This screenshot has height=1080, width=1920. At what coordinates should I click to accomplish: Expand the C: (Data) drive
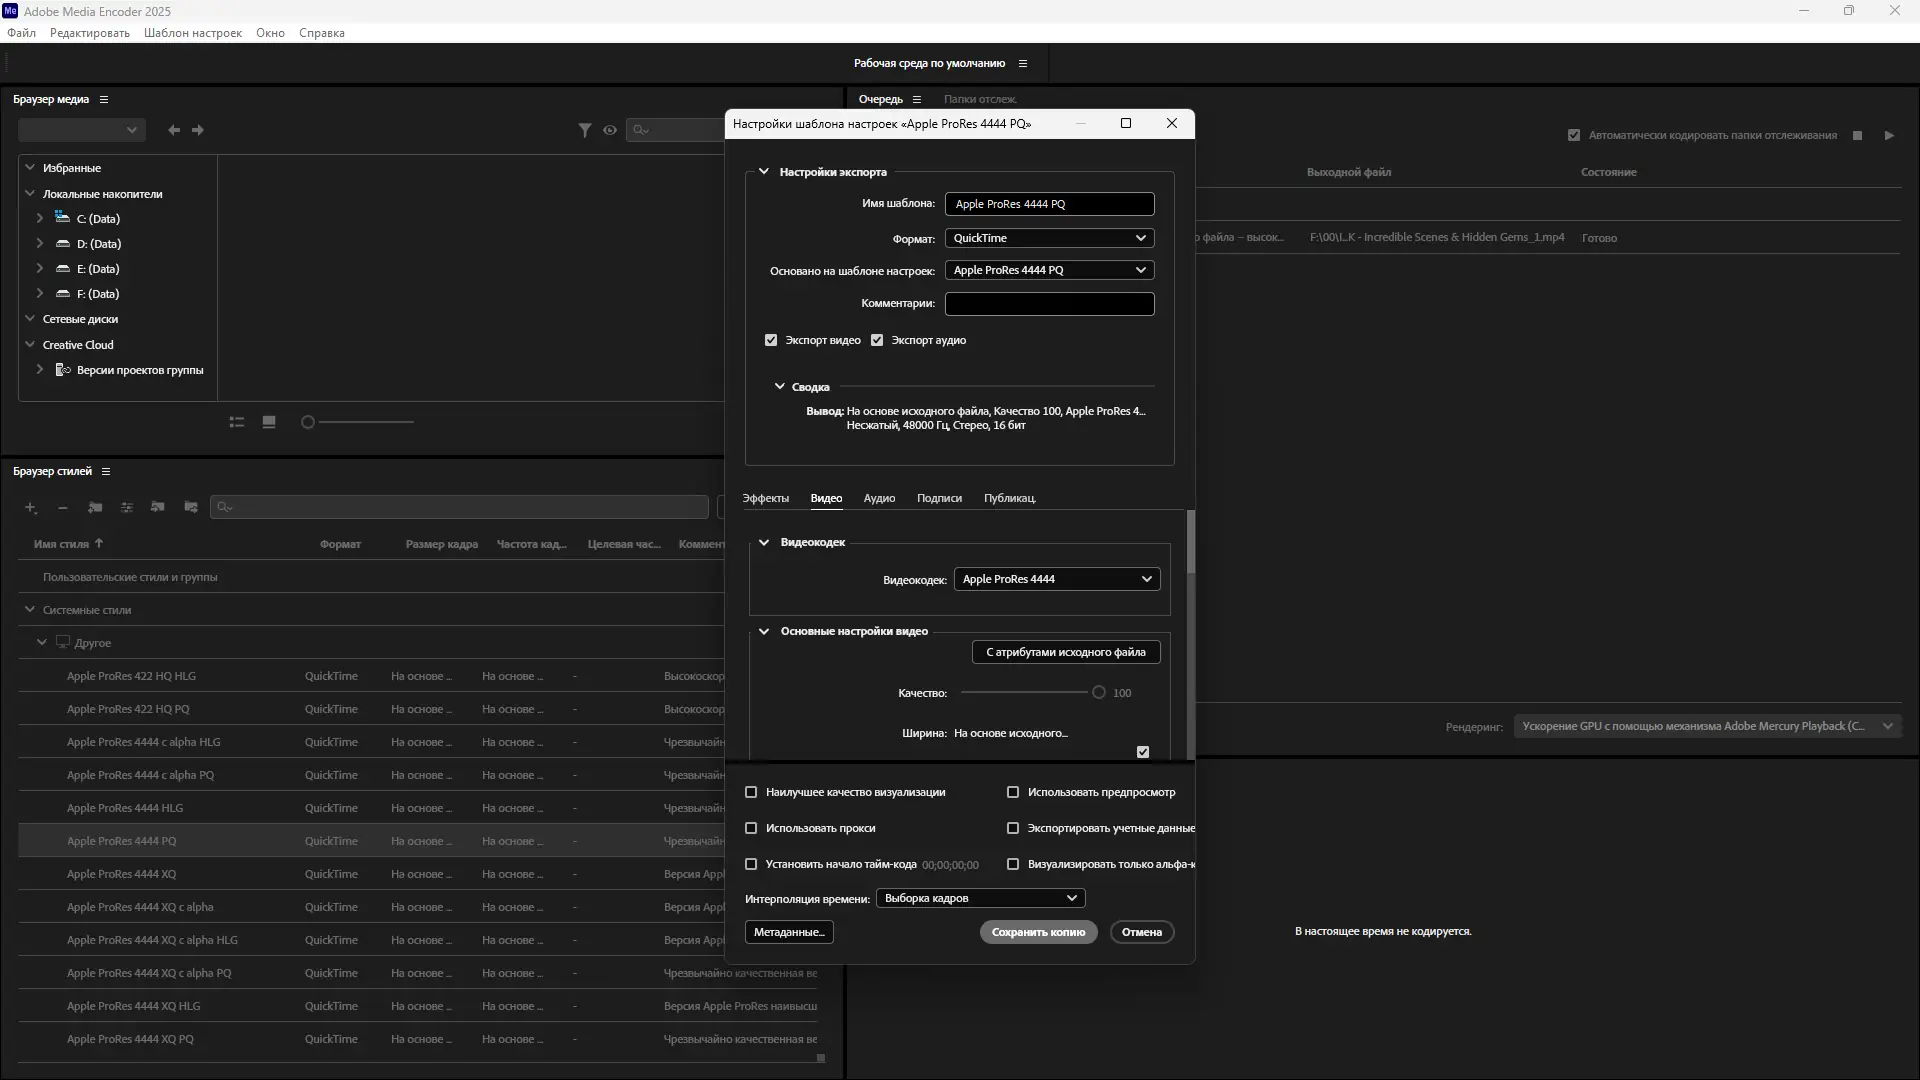tap(40, 218)
